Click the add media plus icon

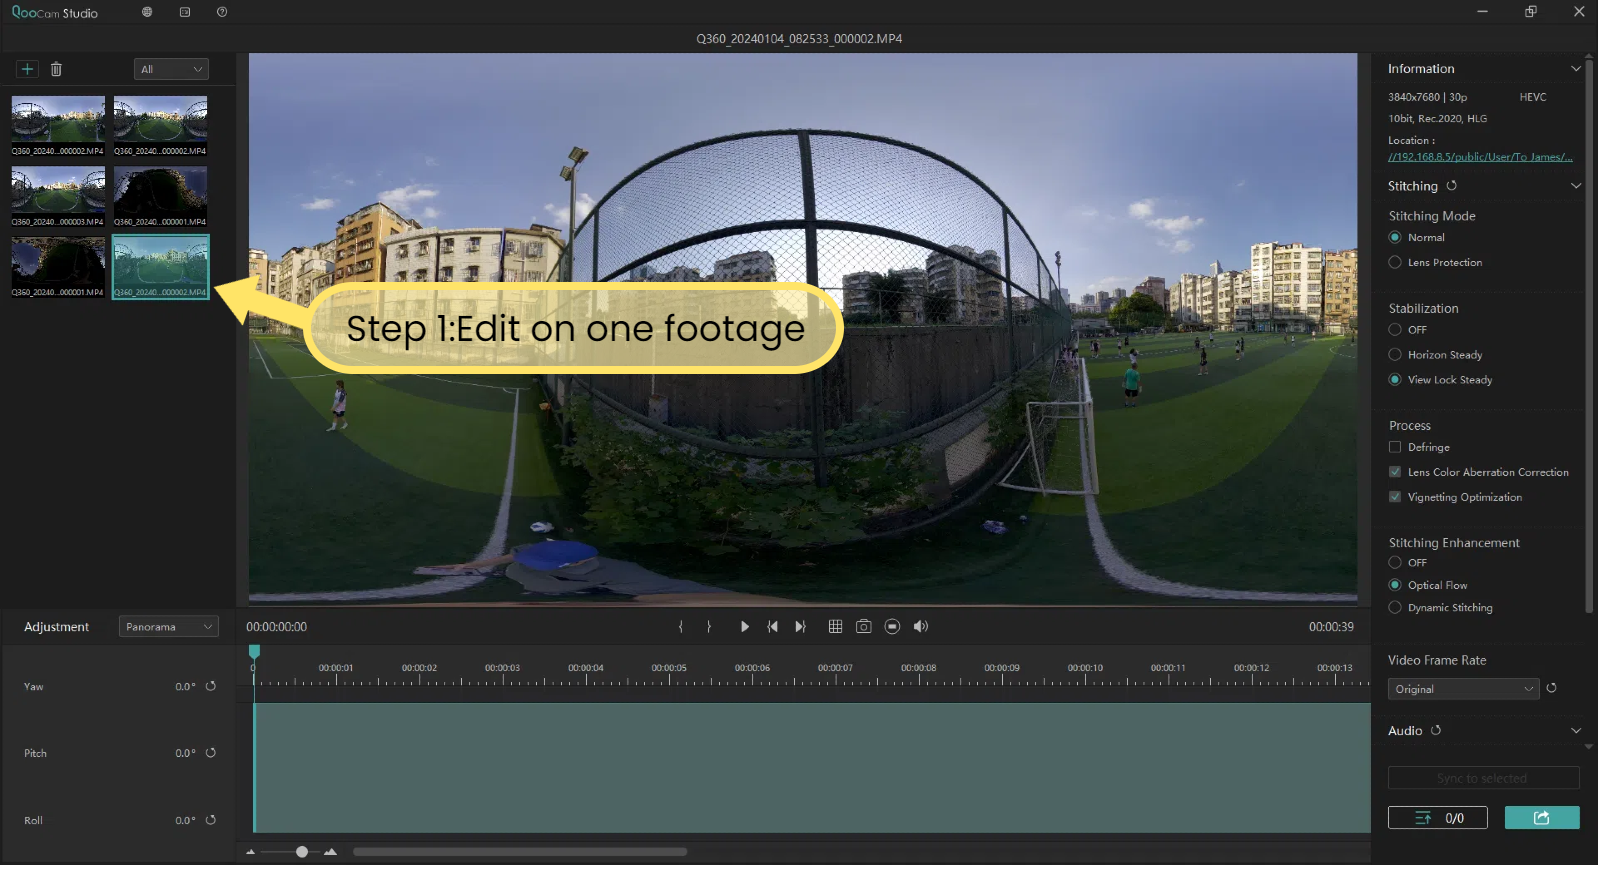(x=27, y=69)
